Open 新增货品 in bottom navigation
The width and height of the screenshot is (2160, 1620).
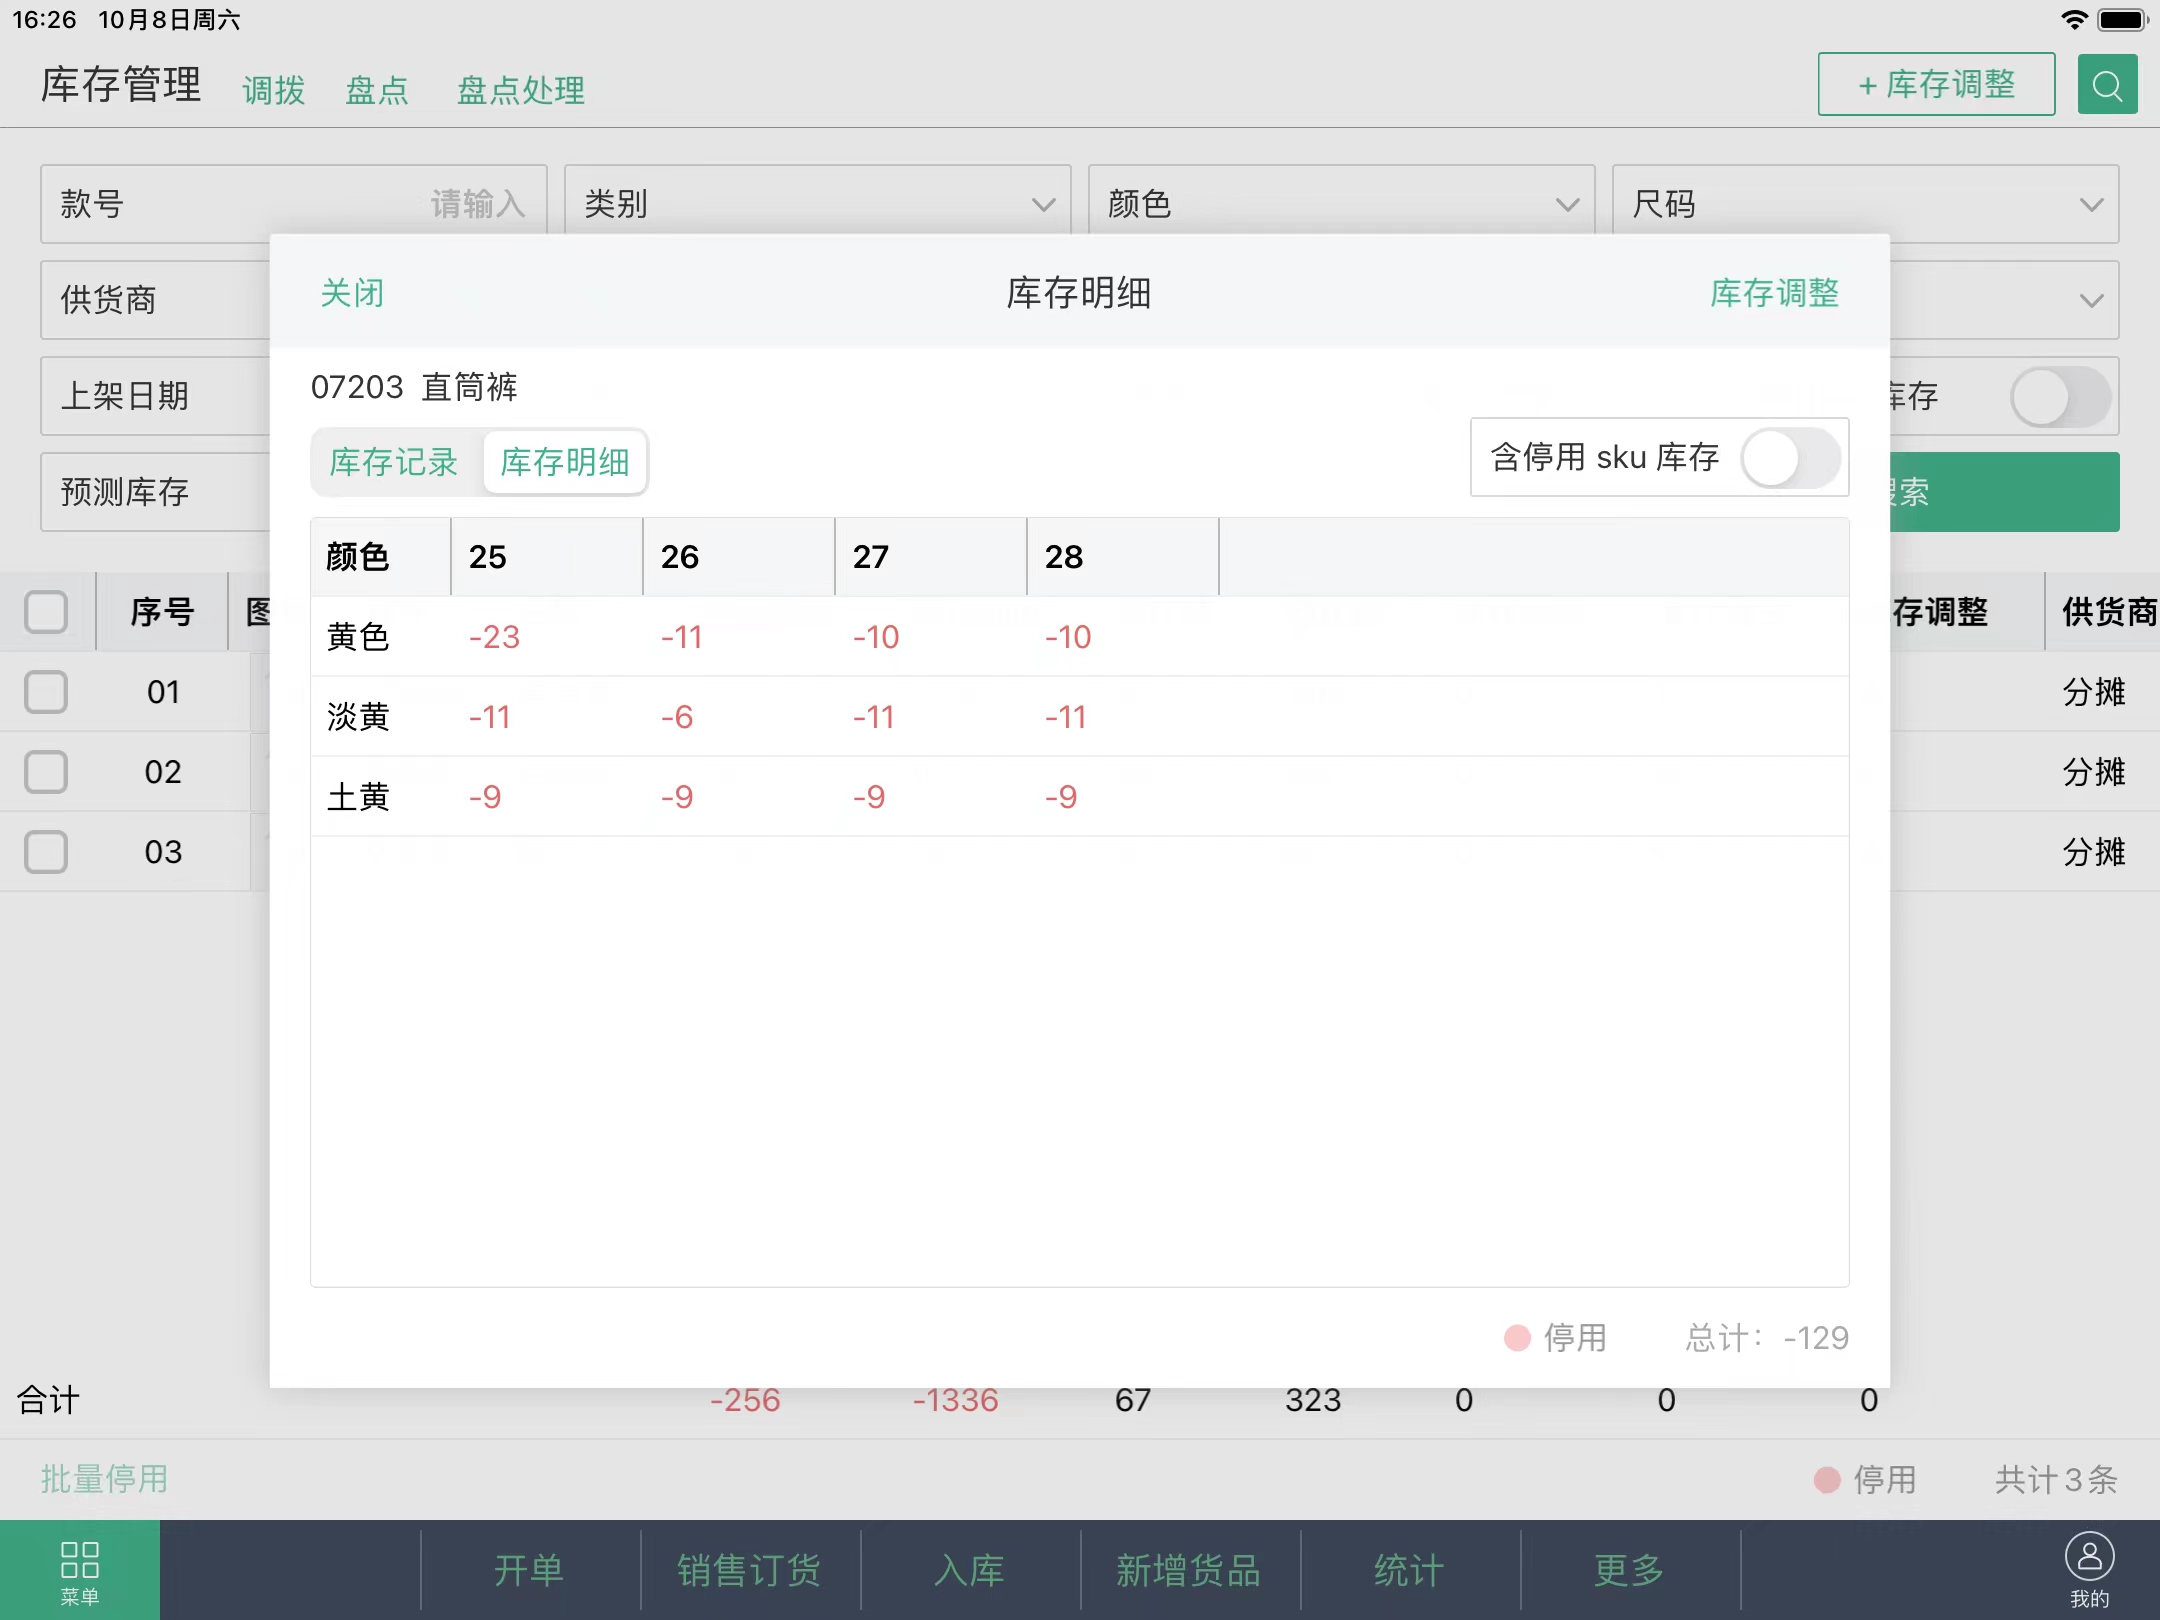tap(1189, 1570)
